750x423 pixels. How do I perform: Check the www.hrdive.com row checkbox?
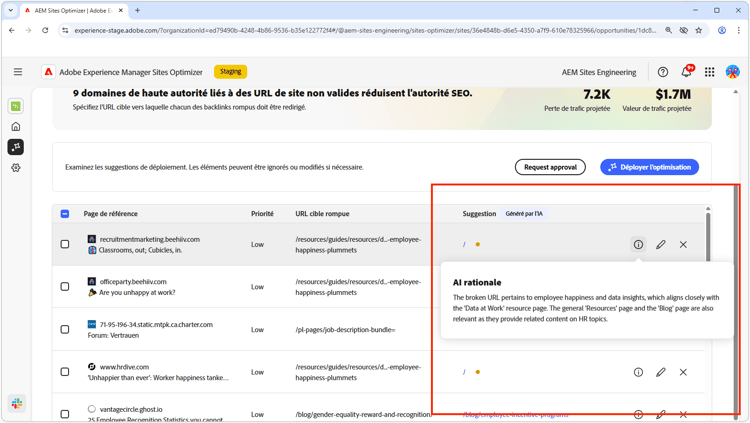[65, 372]
